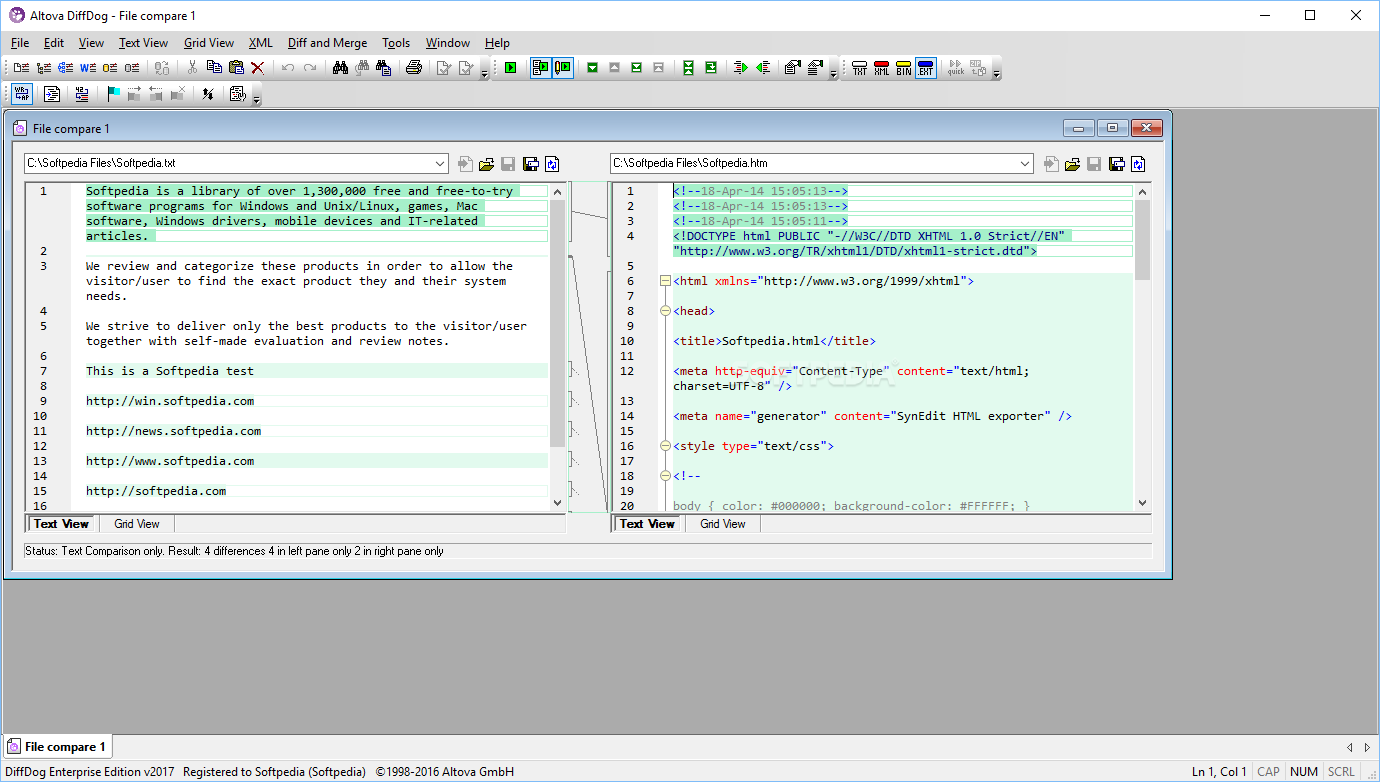Select right pane Text View tab
This screenshot has height=782, width=1380.
pos(648,524)
